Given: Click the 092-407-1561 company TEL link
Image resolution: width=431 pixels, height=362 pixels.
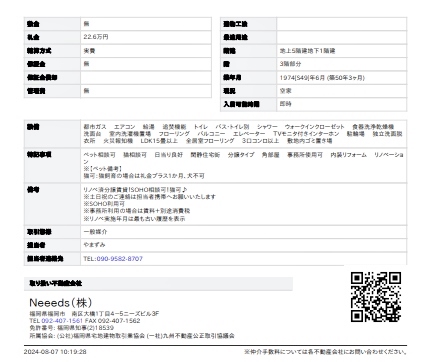Looking at the screenshot, I should (62, 321).
